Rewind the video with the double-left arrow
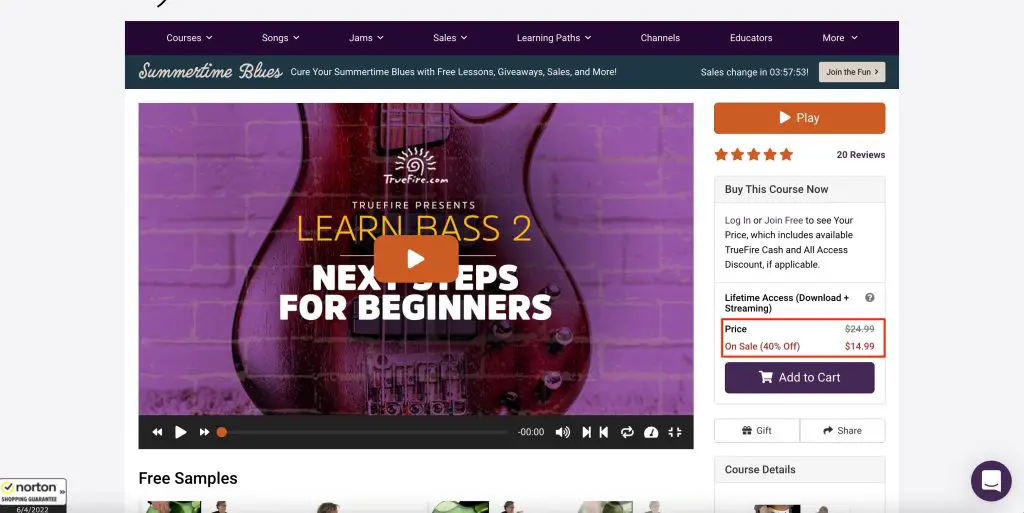The height and width of the screenshot is (513, 1024). coord(157,432)
